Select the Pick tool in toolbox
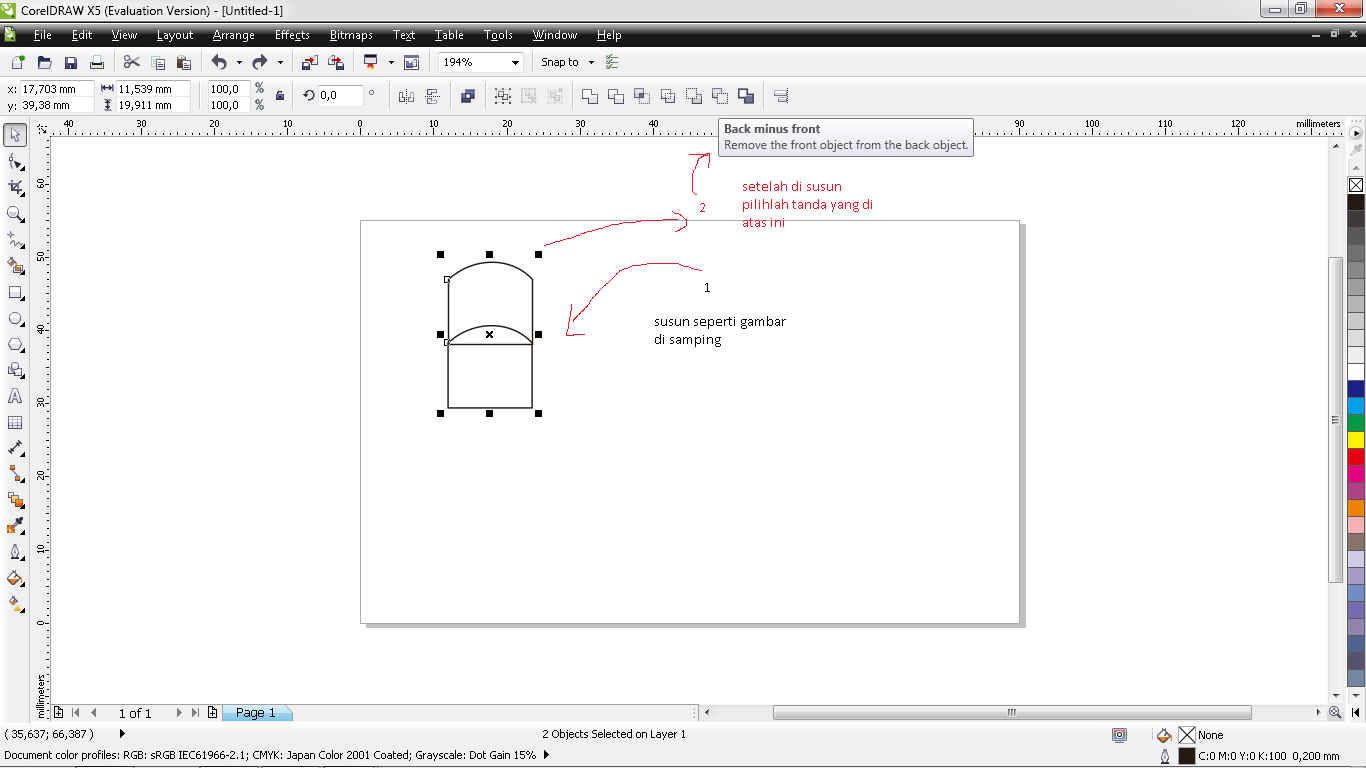Viewport: 1366px width, 768px height. (x=15, y=135)
